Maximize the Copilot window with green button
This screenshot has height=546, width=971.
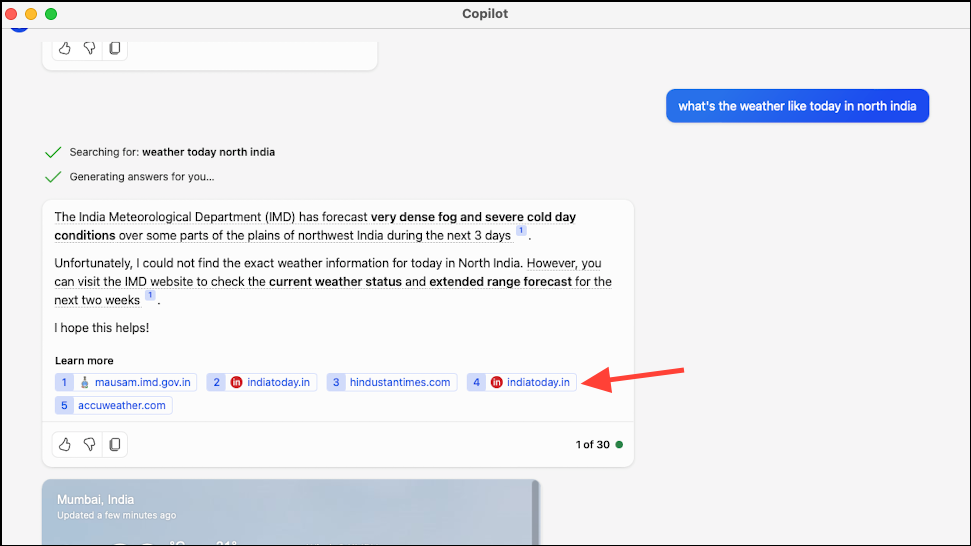click(51, 14)
